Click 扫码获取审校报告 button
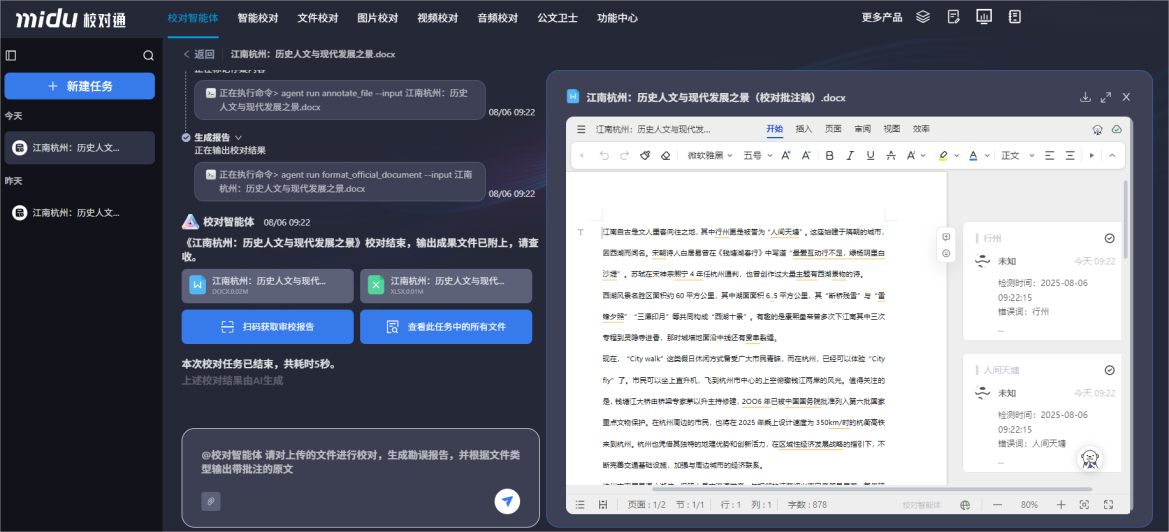 pos(268,327)
